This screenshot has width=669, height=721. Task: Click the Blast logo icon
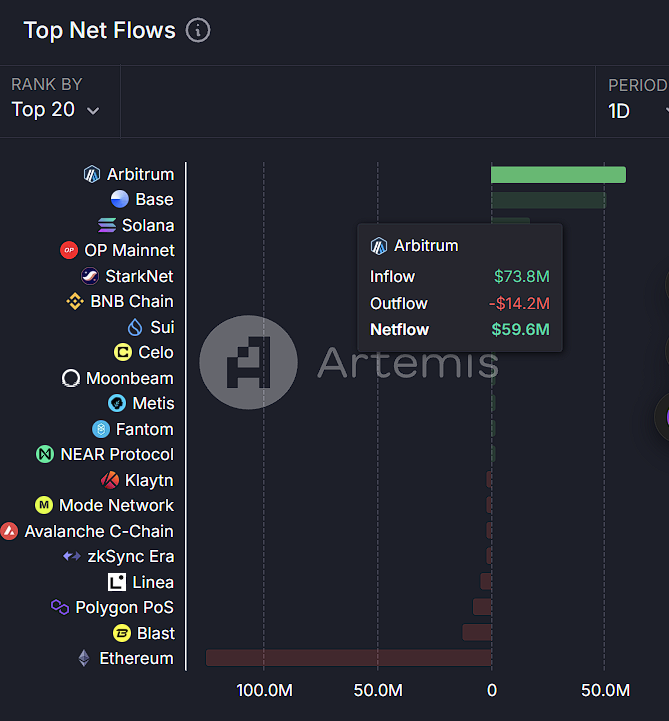(x=122, y=633)
